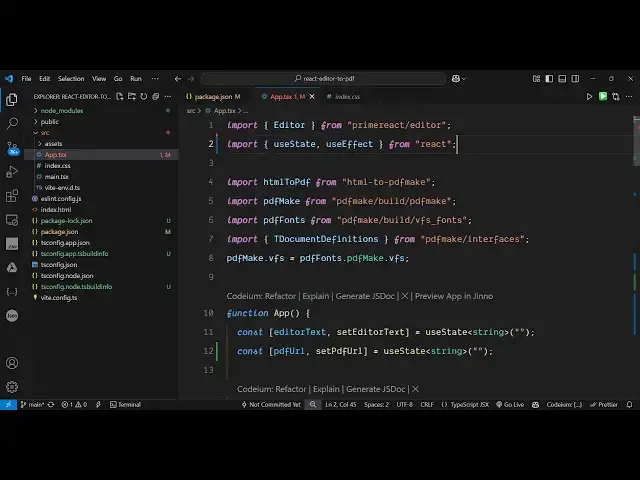Toggle the primary side bar

[x=549, y=78]
